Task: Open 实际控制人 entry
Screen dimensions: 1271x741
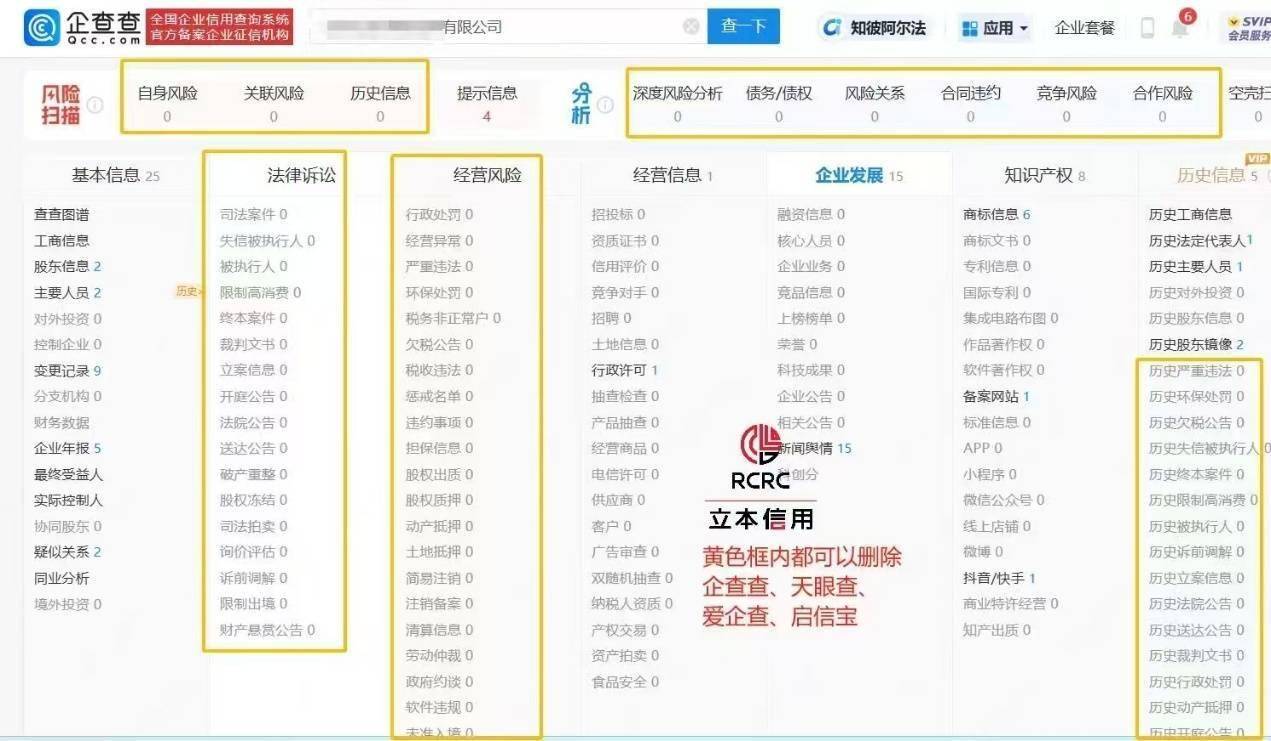Action: [68, 500]
